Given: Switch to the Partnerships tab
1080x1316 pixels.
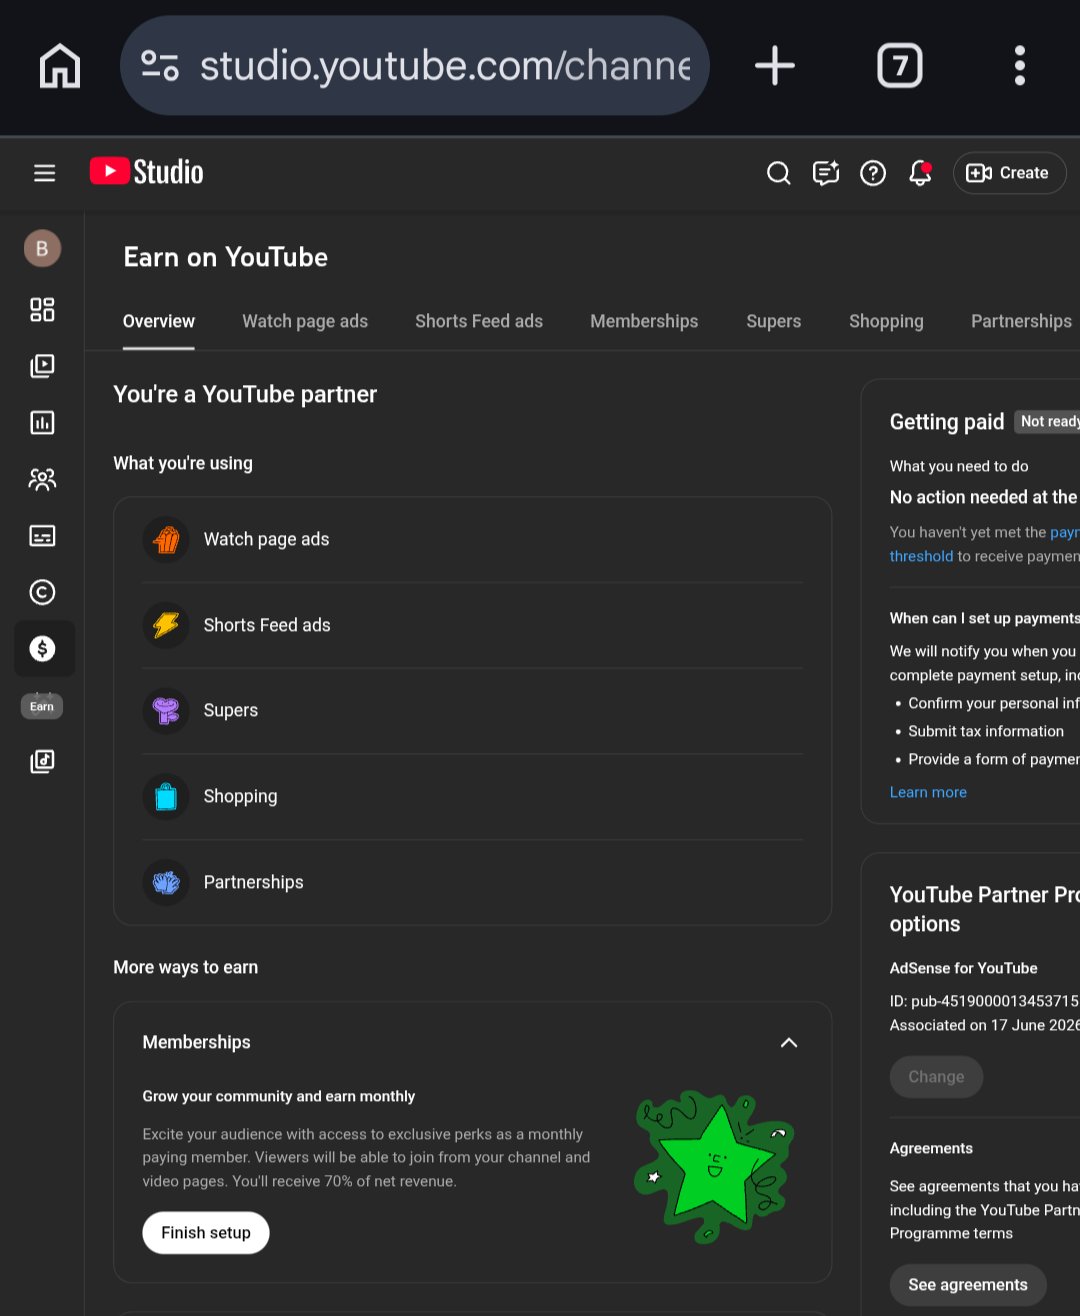Looking at the screenshot, I should click(1021, 321).
